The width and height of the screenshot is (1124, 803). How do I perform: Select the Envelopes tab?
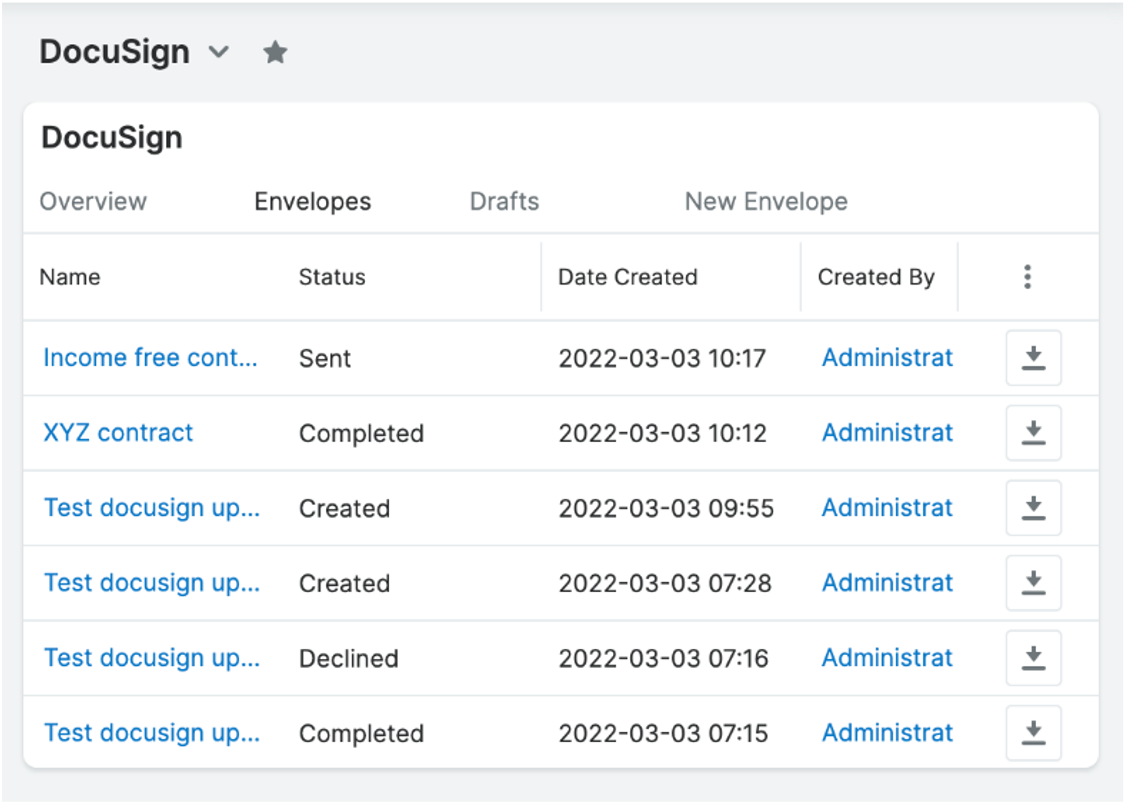pyautogui.click(x=312, y=201)
